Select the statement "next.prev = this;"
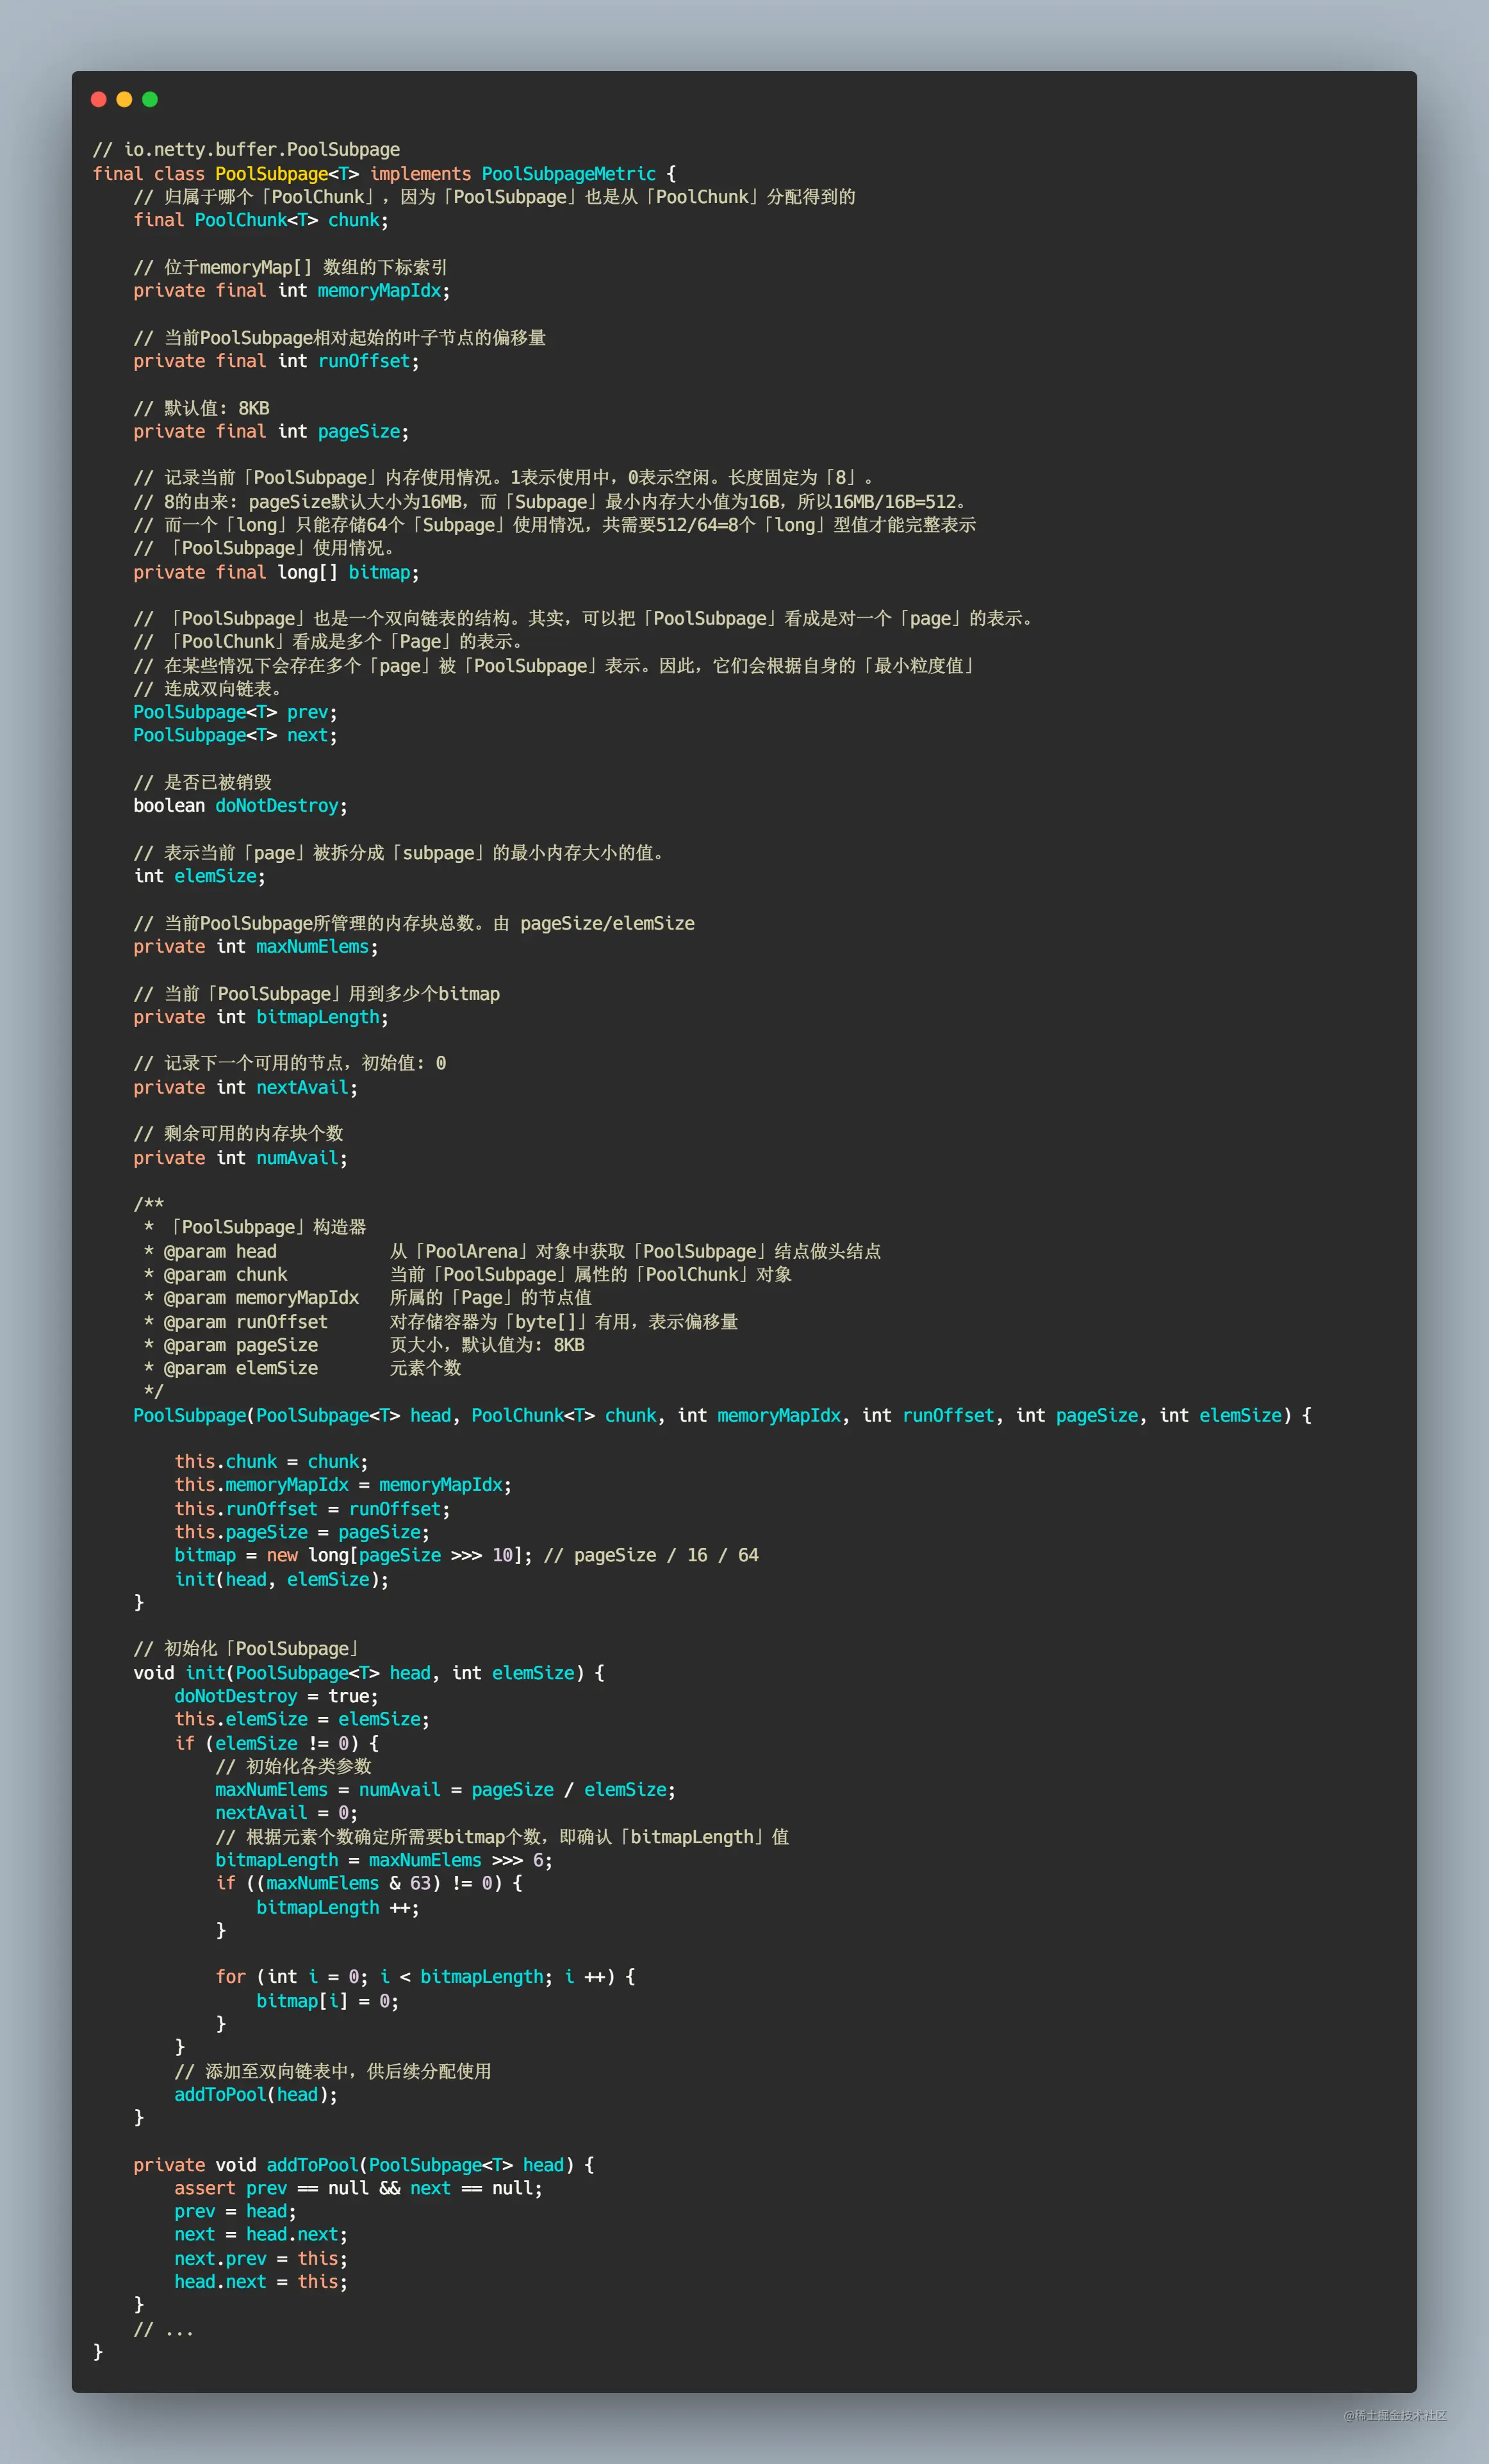The height and width of the screenshot is (2464, 1489). pos(261,2258)
